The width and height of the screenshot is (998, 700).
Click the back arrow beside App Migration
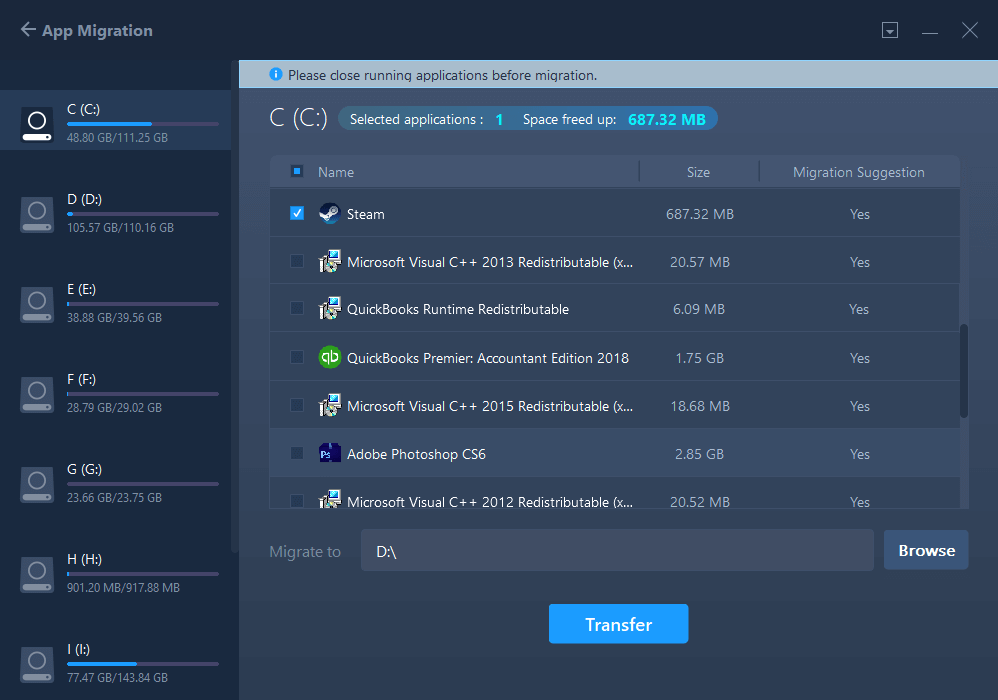(28, 30)
